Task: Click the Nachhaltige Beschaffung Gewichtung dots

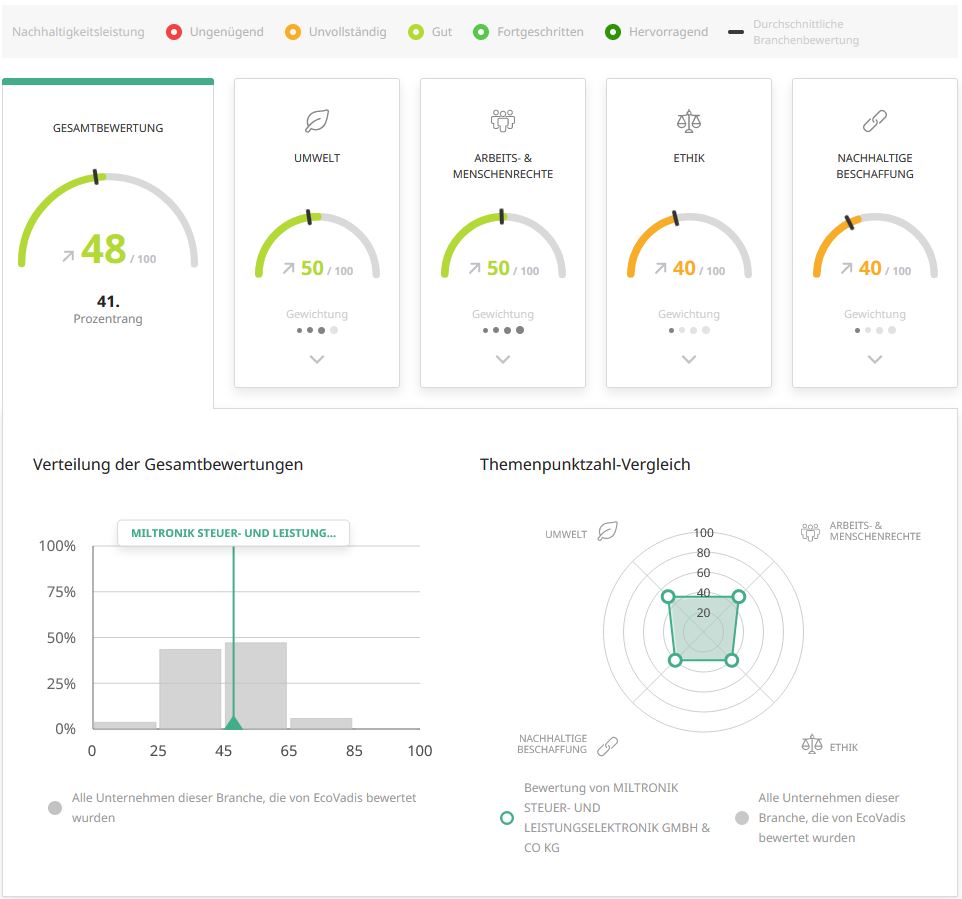Action: click(x=875, y=330)
